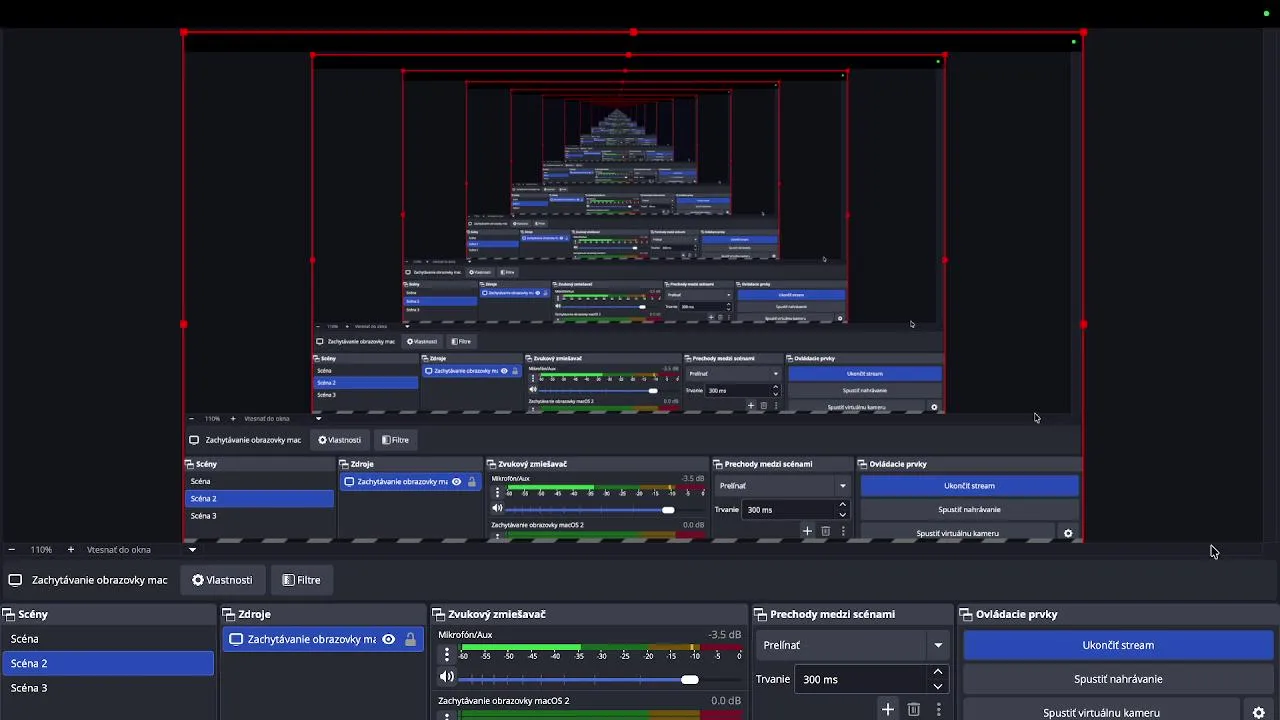Click the Scény dock header icon
1280x720 pixels.
[8, 615]
